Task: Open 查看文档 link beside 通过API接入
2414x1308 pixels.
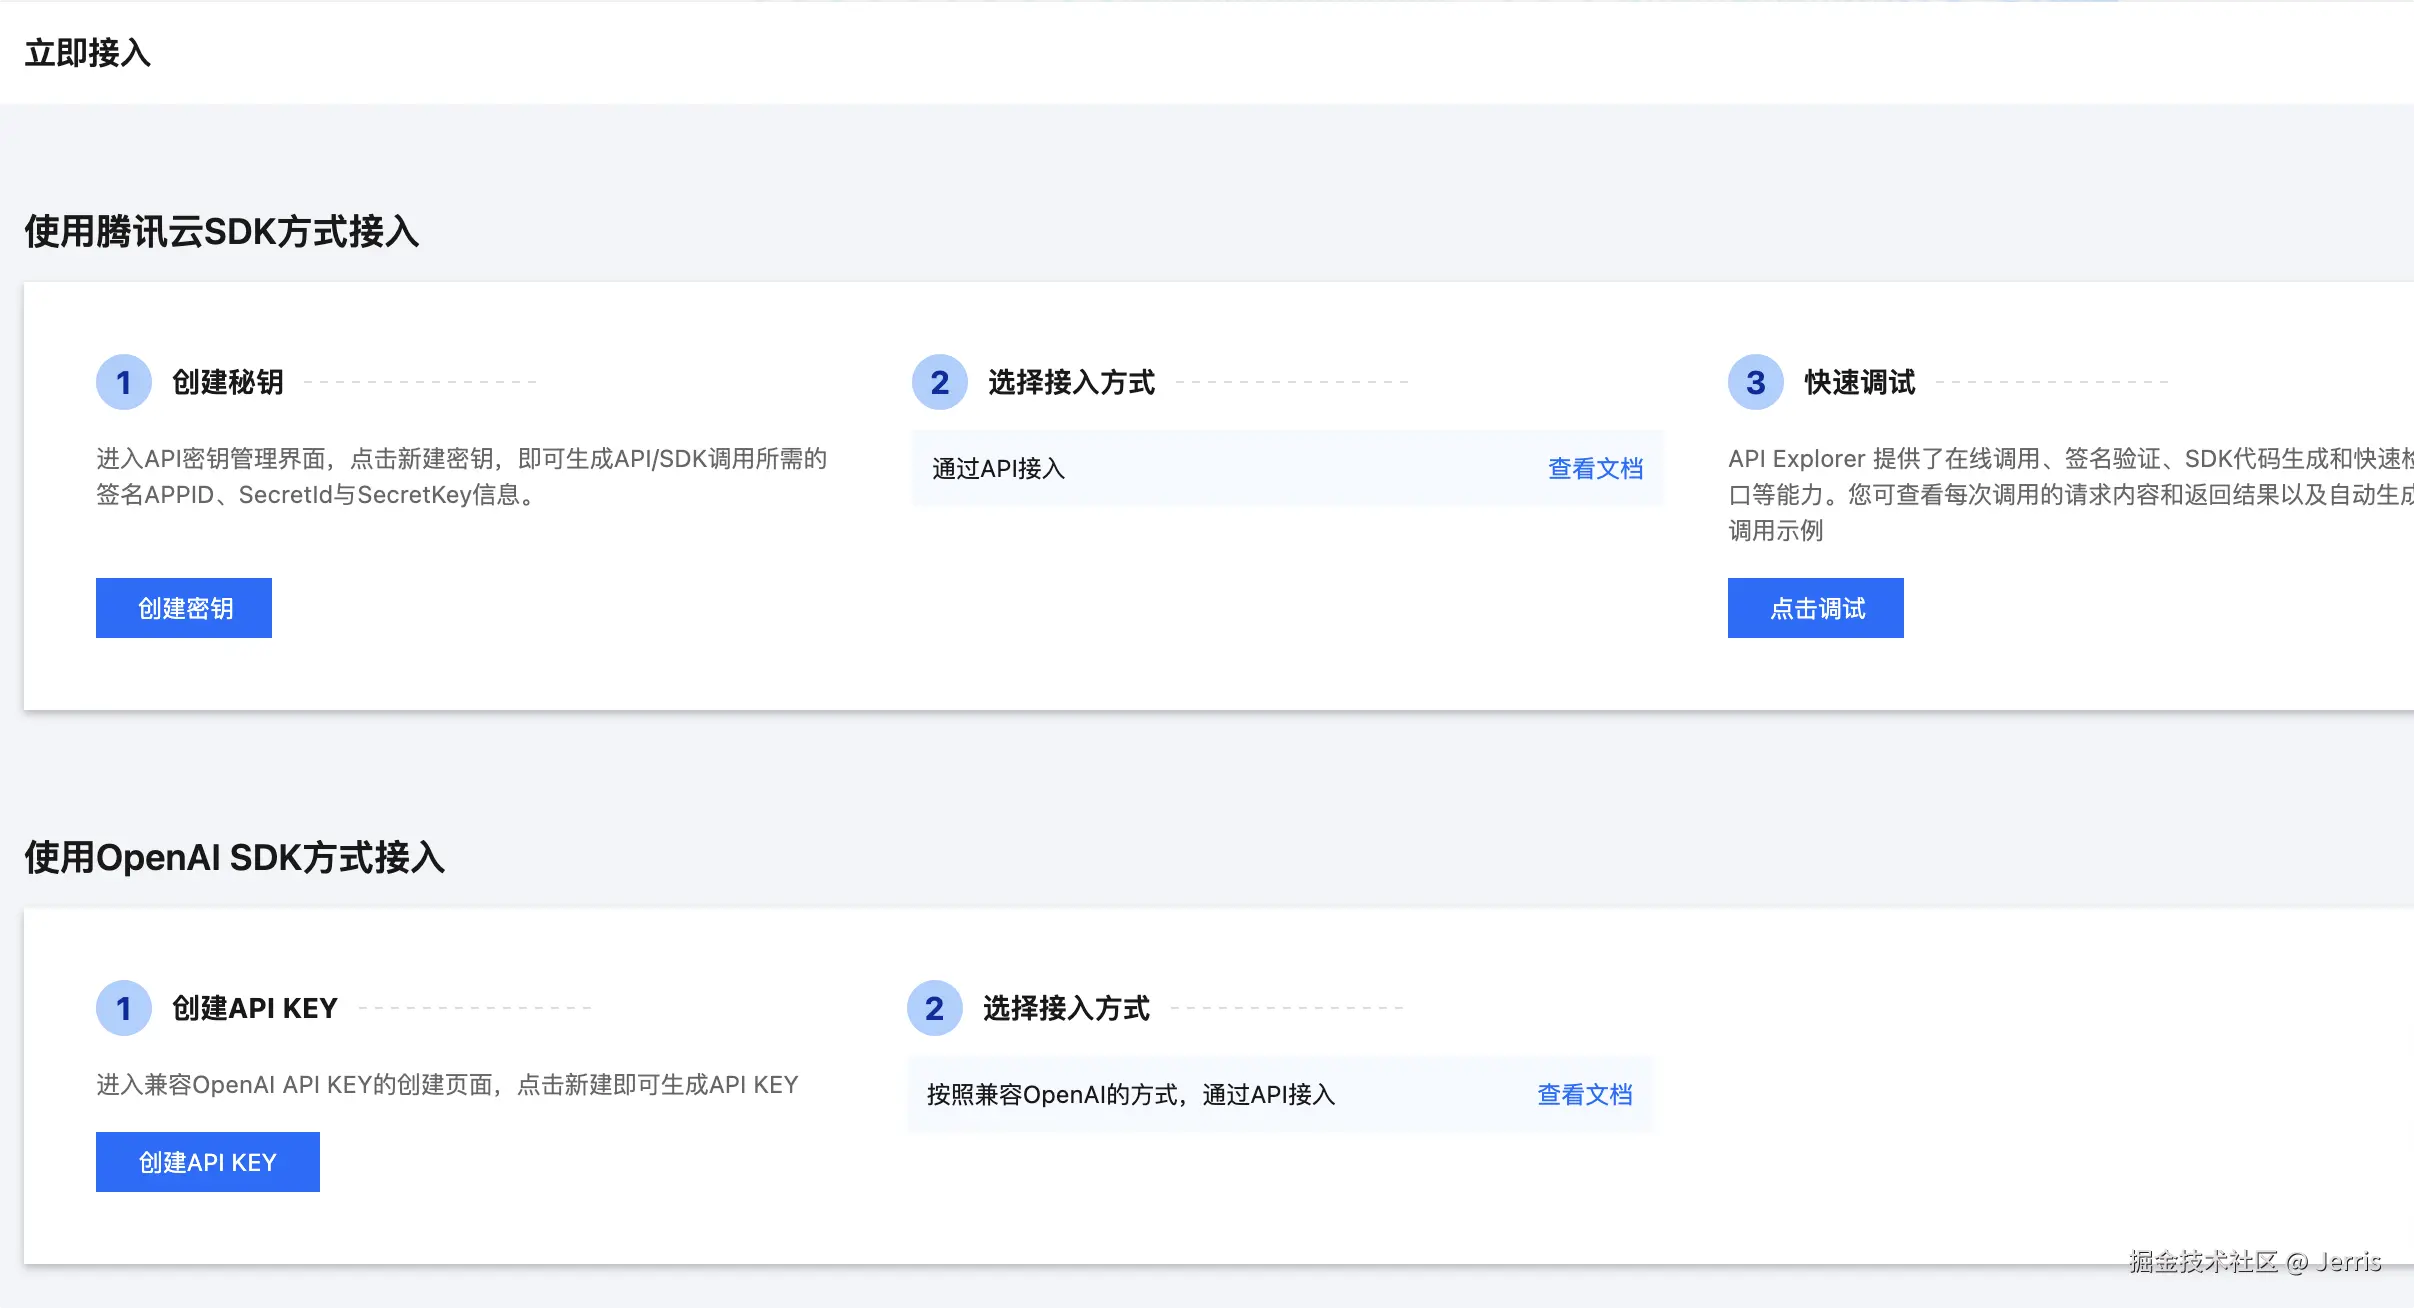Action: (x=1595, y=468)
